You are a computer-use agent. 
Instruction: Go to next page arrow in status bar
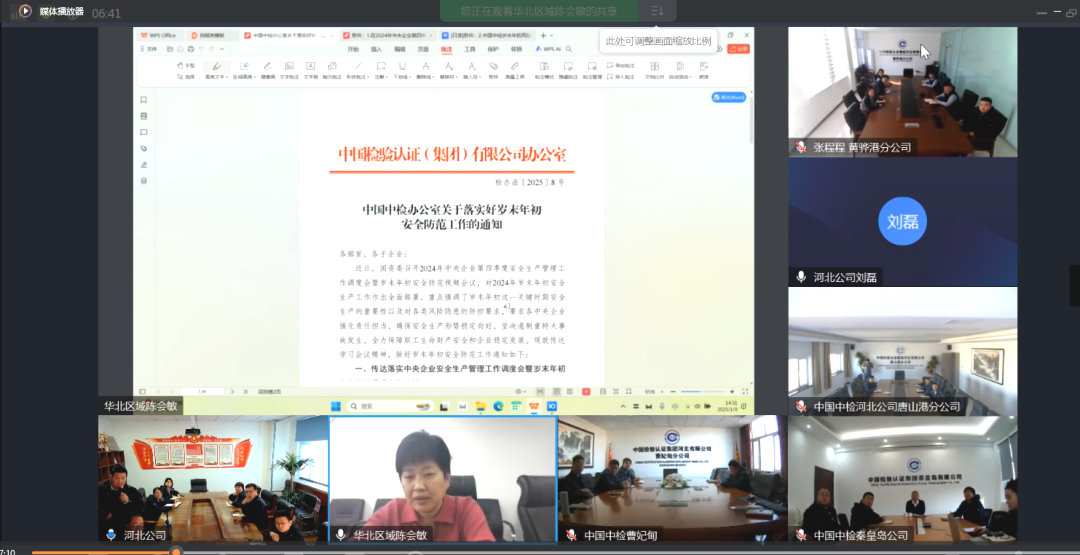(x=232, y=392)
